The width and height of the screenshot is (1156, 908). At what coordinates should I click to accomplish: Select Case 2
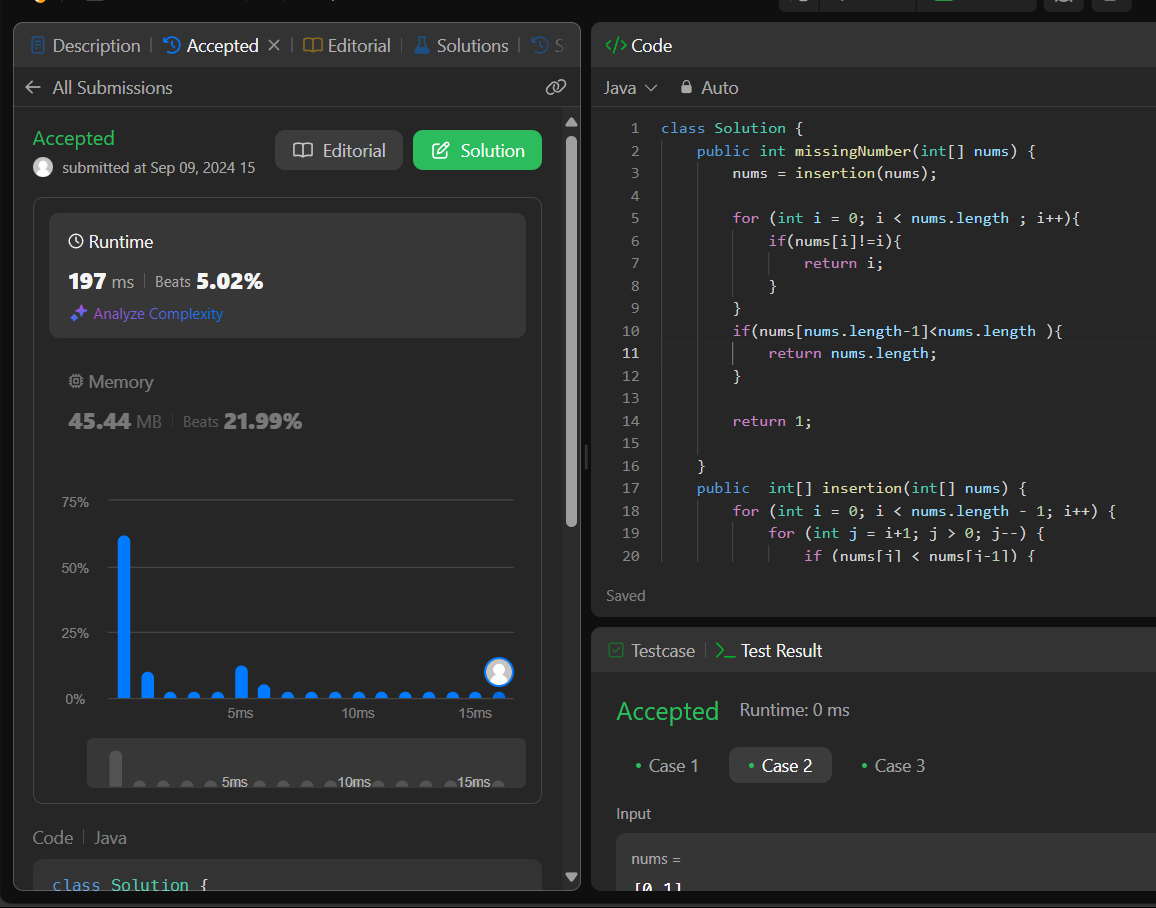click(x=780, y=766)
